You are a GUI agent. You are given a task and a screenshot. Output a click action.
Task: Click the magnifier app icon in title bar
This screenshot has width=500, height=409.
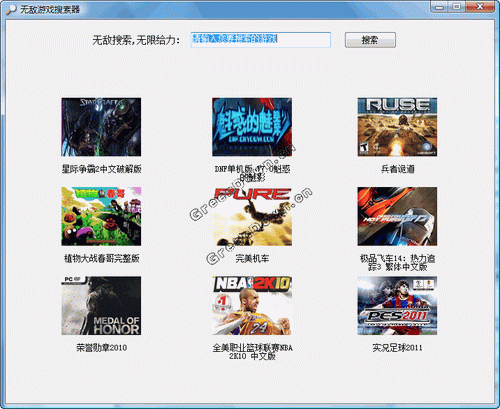[11, 9]
